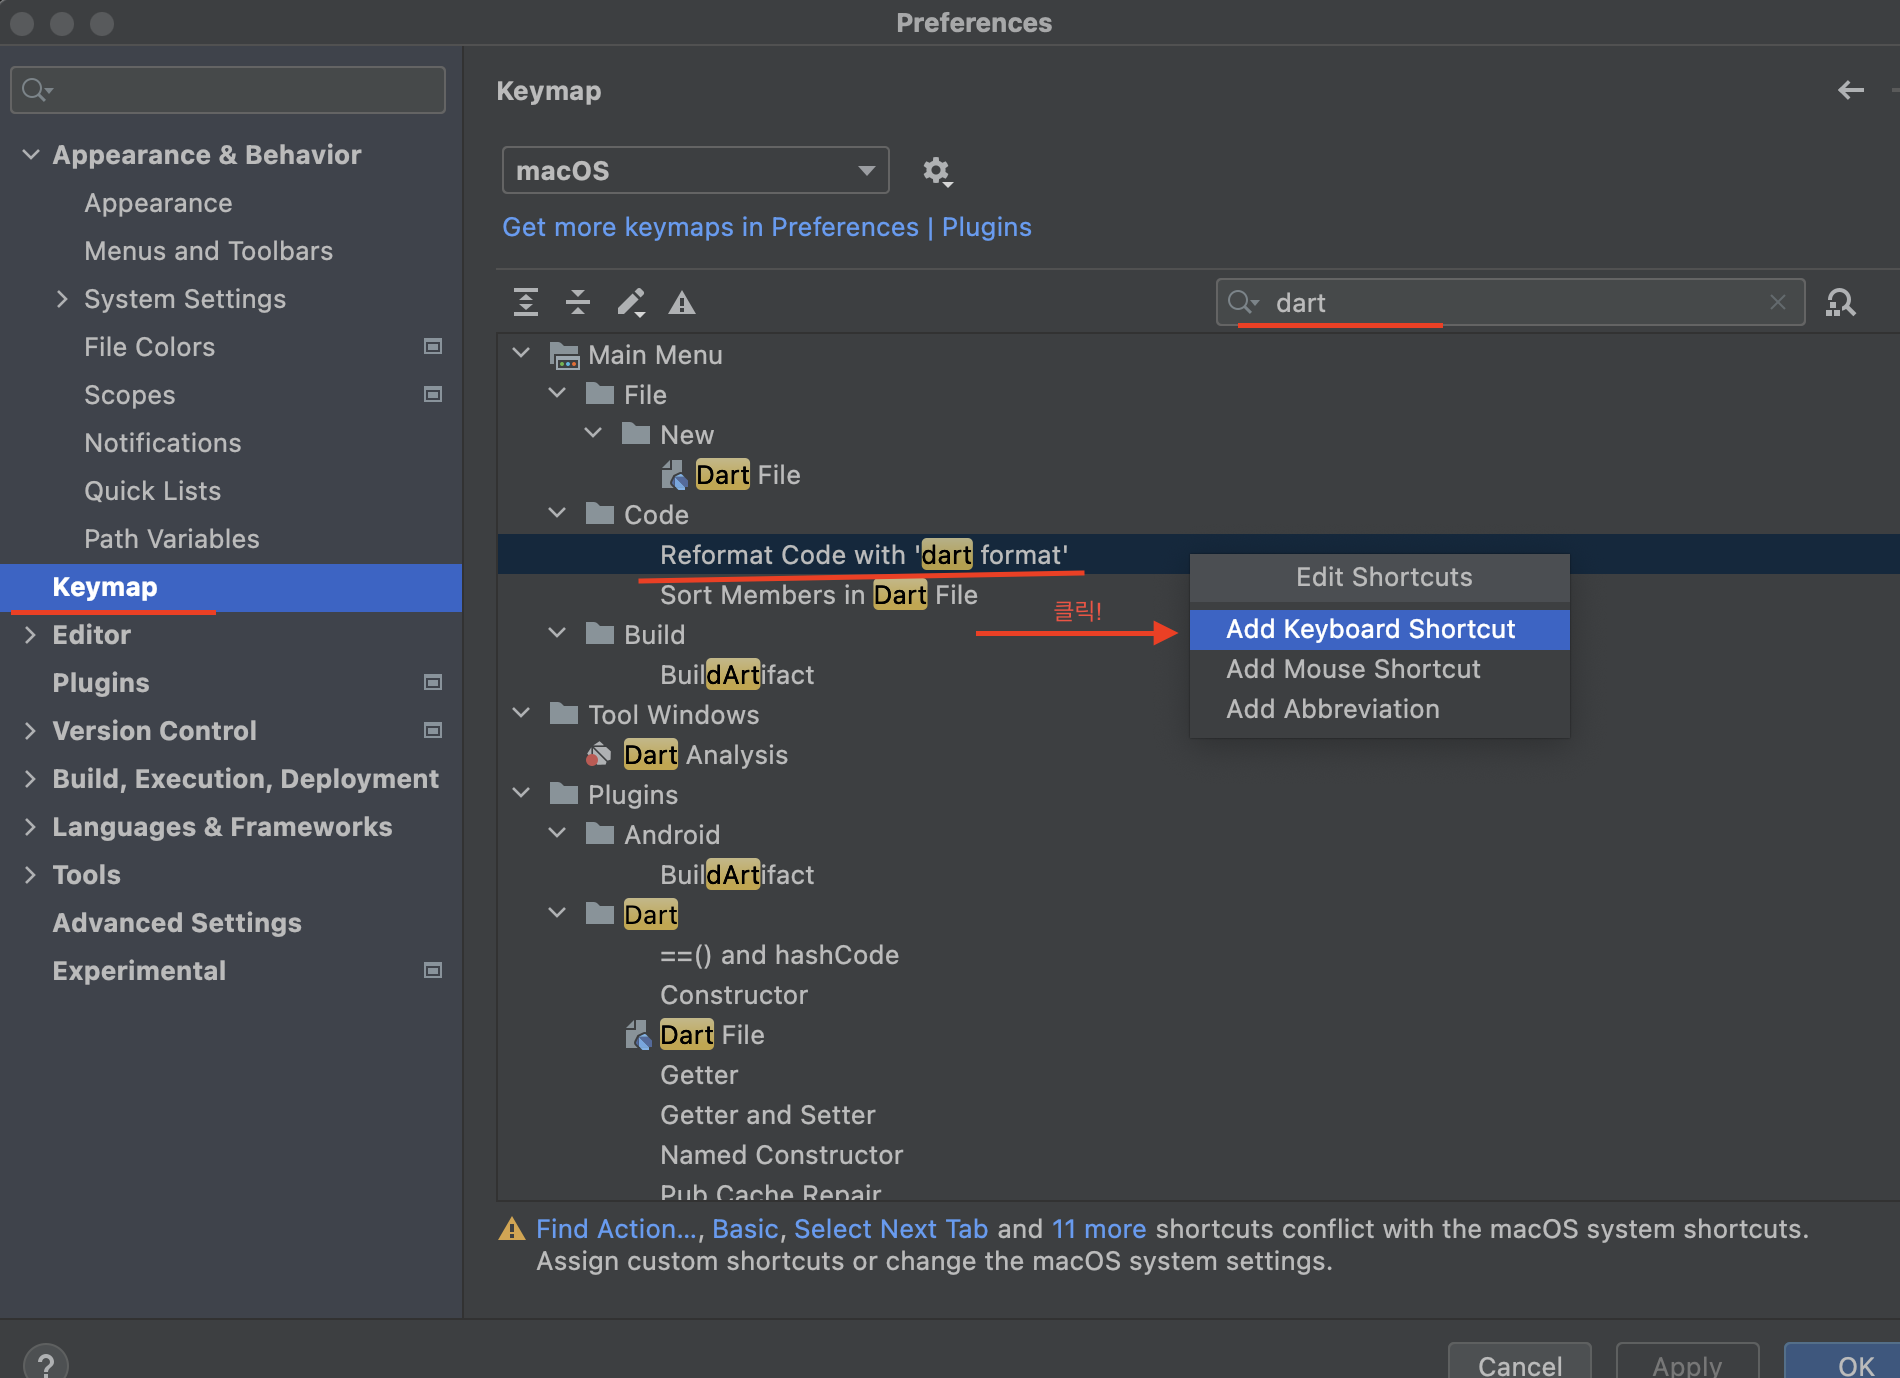Click the Dart File icon under Dart plugin

[638, 1035]
